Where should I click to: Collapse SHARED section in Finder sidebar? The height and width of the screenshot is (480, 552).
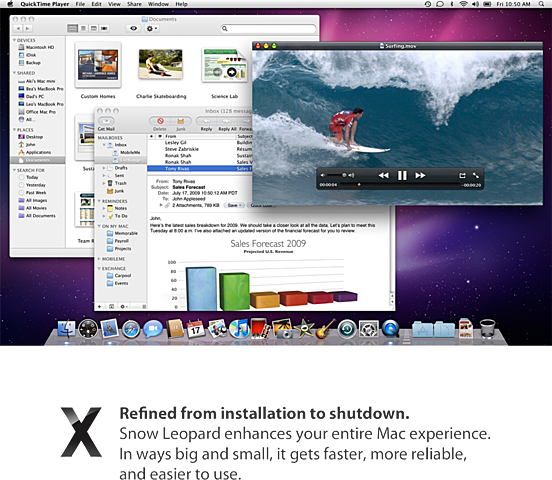[x=14, y=73]
